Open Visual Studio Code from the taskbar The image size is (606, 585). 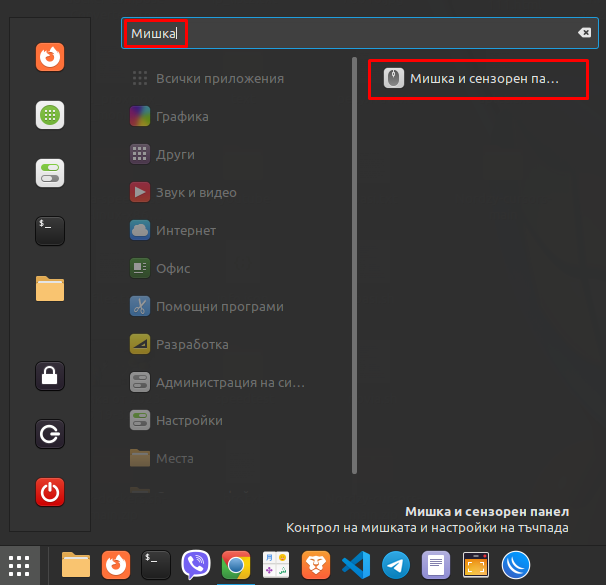point(356,565)
